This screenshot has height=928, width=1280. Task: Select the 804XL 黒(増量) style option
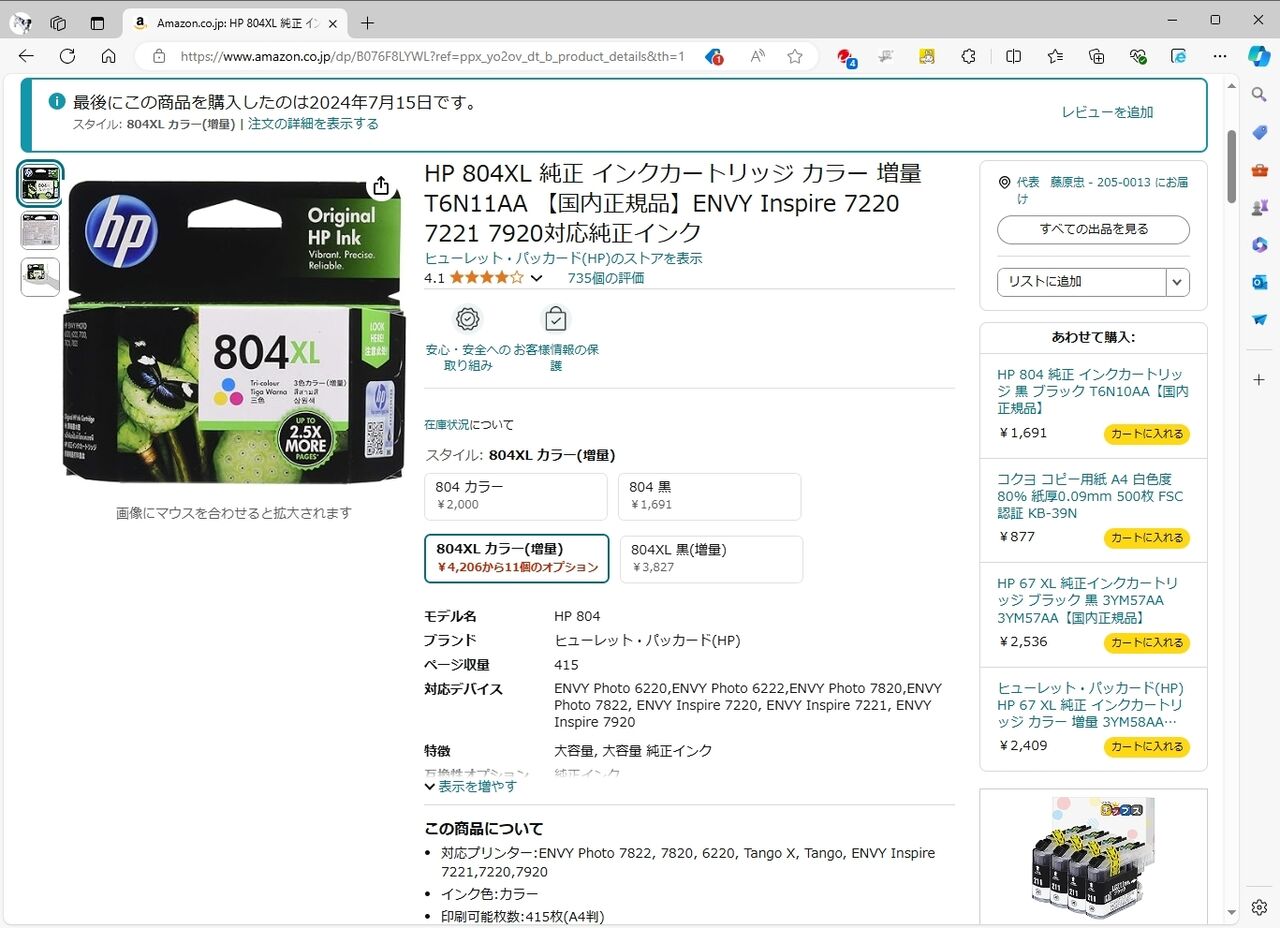(711, 558)
